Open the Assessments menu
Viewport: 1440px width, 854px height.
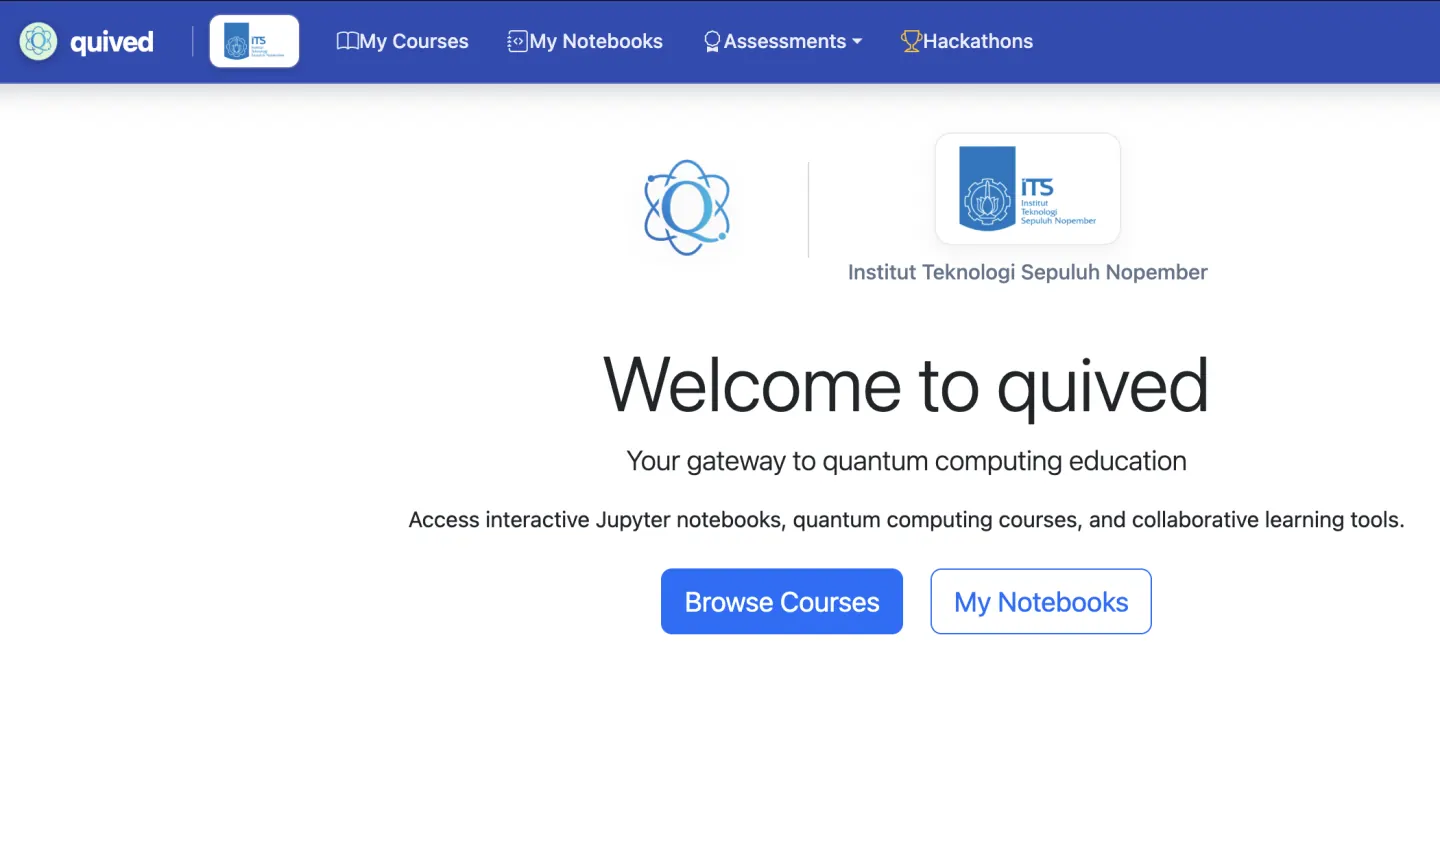(x=783, y=41)
